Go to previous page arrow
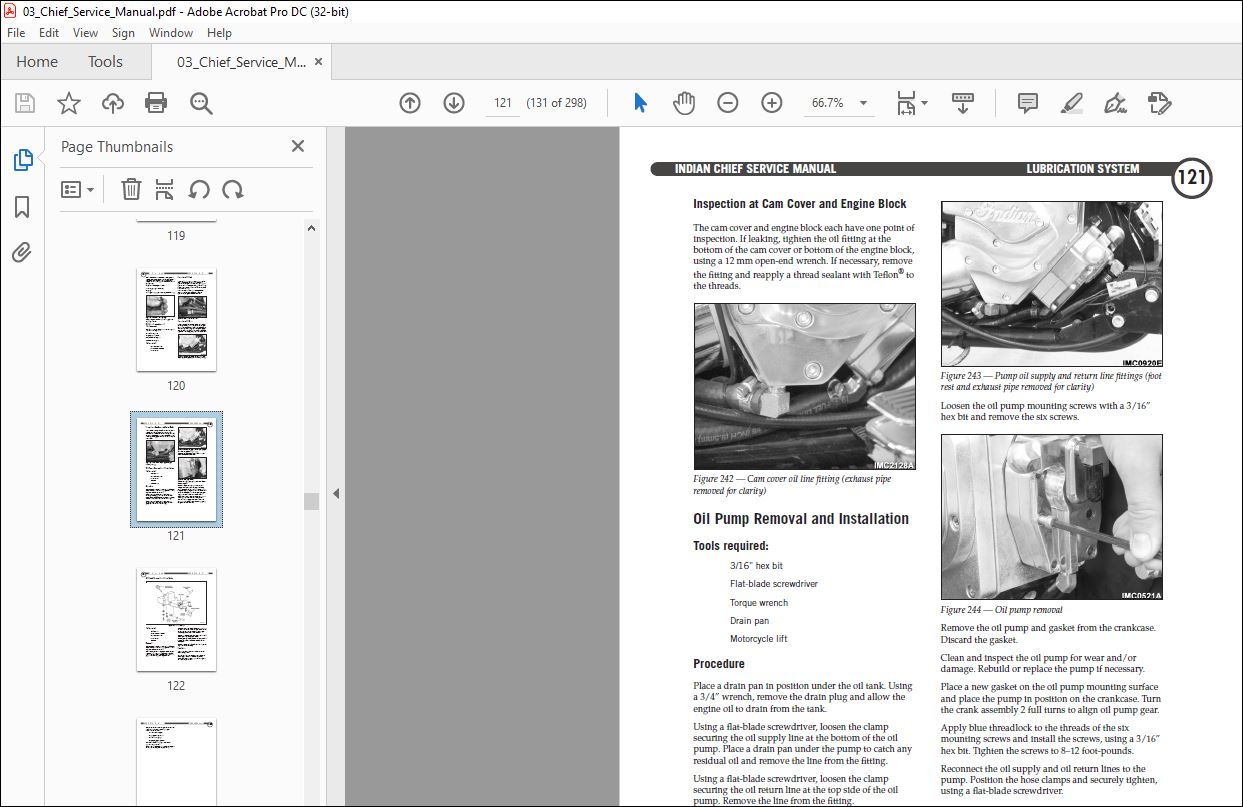Viewport: 1243px width, 807px height. [x=410, y=103]
